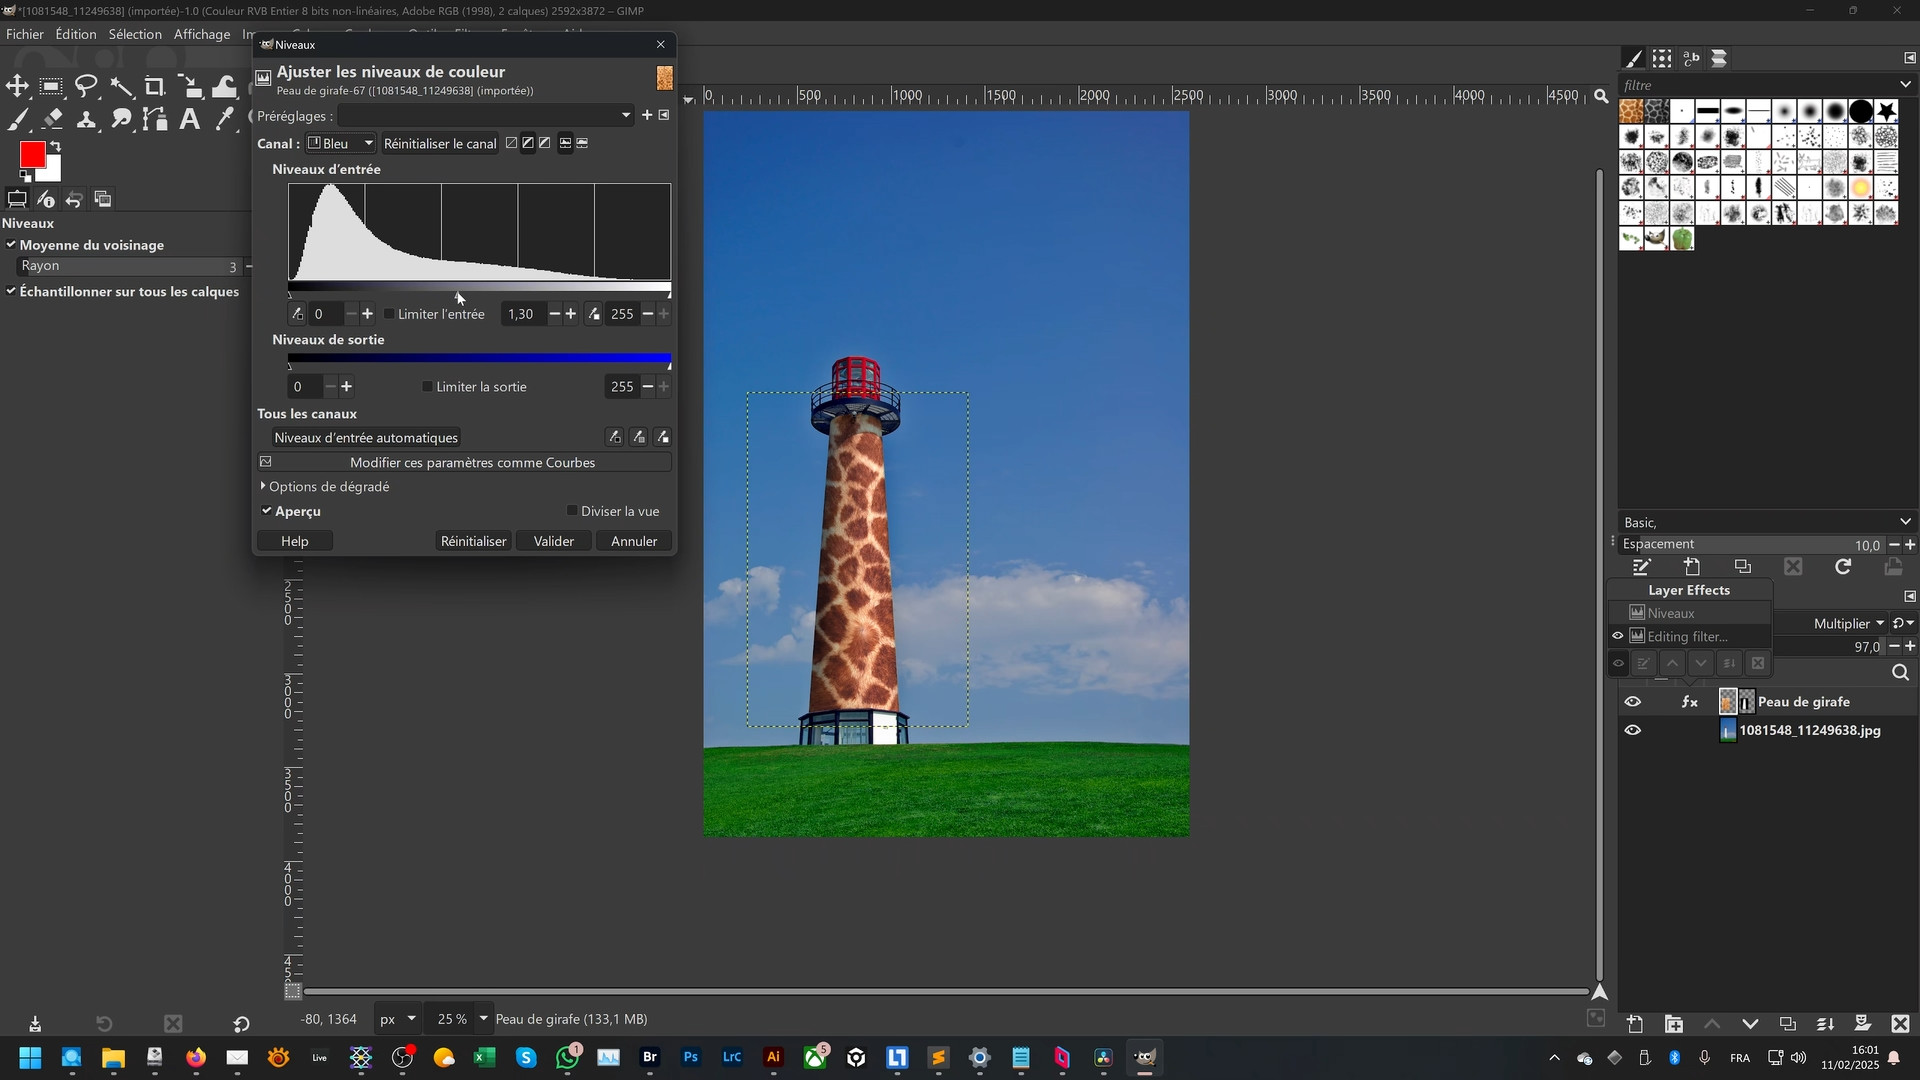Activate the Crop tool

tap(155, 86)
